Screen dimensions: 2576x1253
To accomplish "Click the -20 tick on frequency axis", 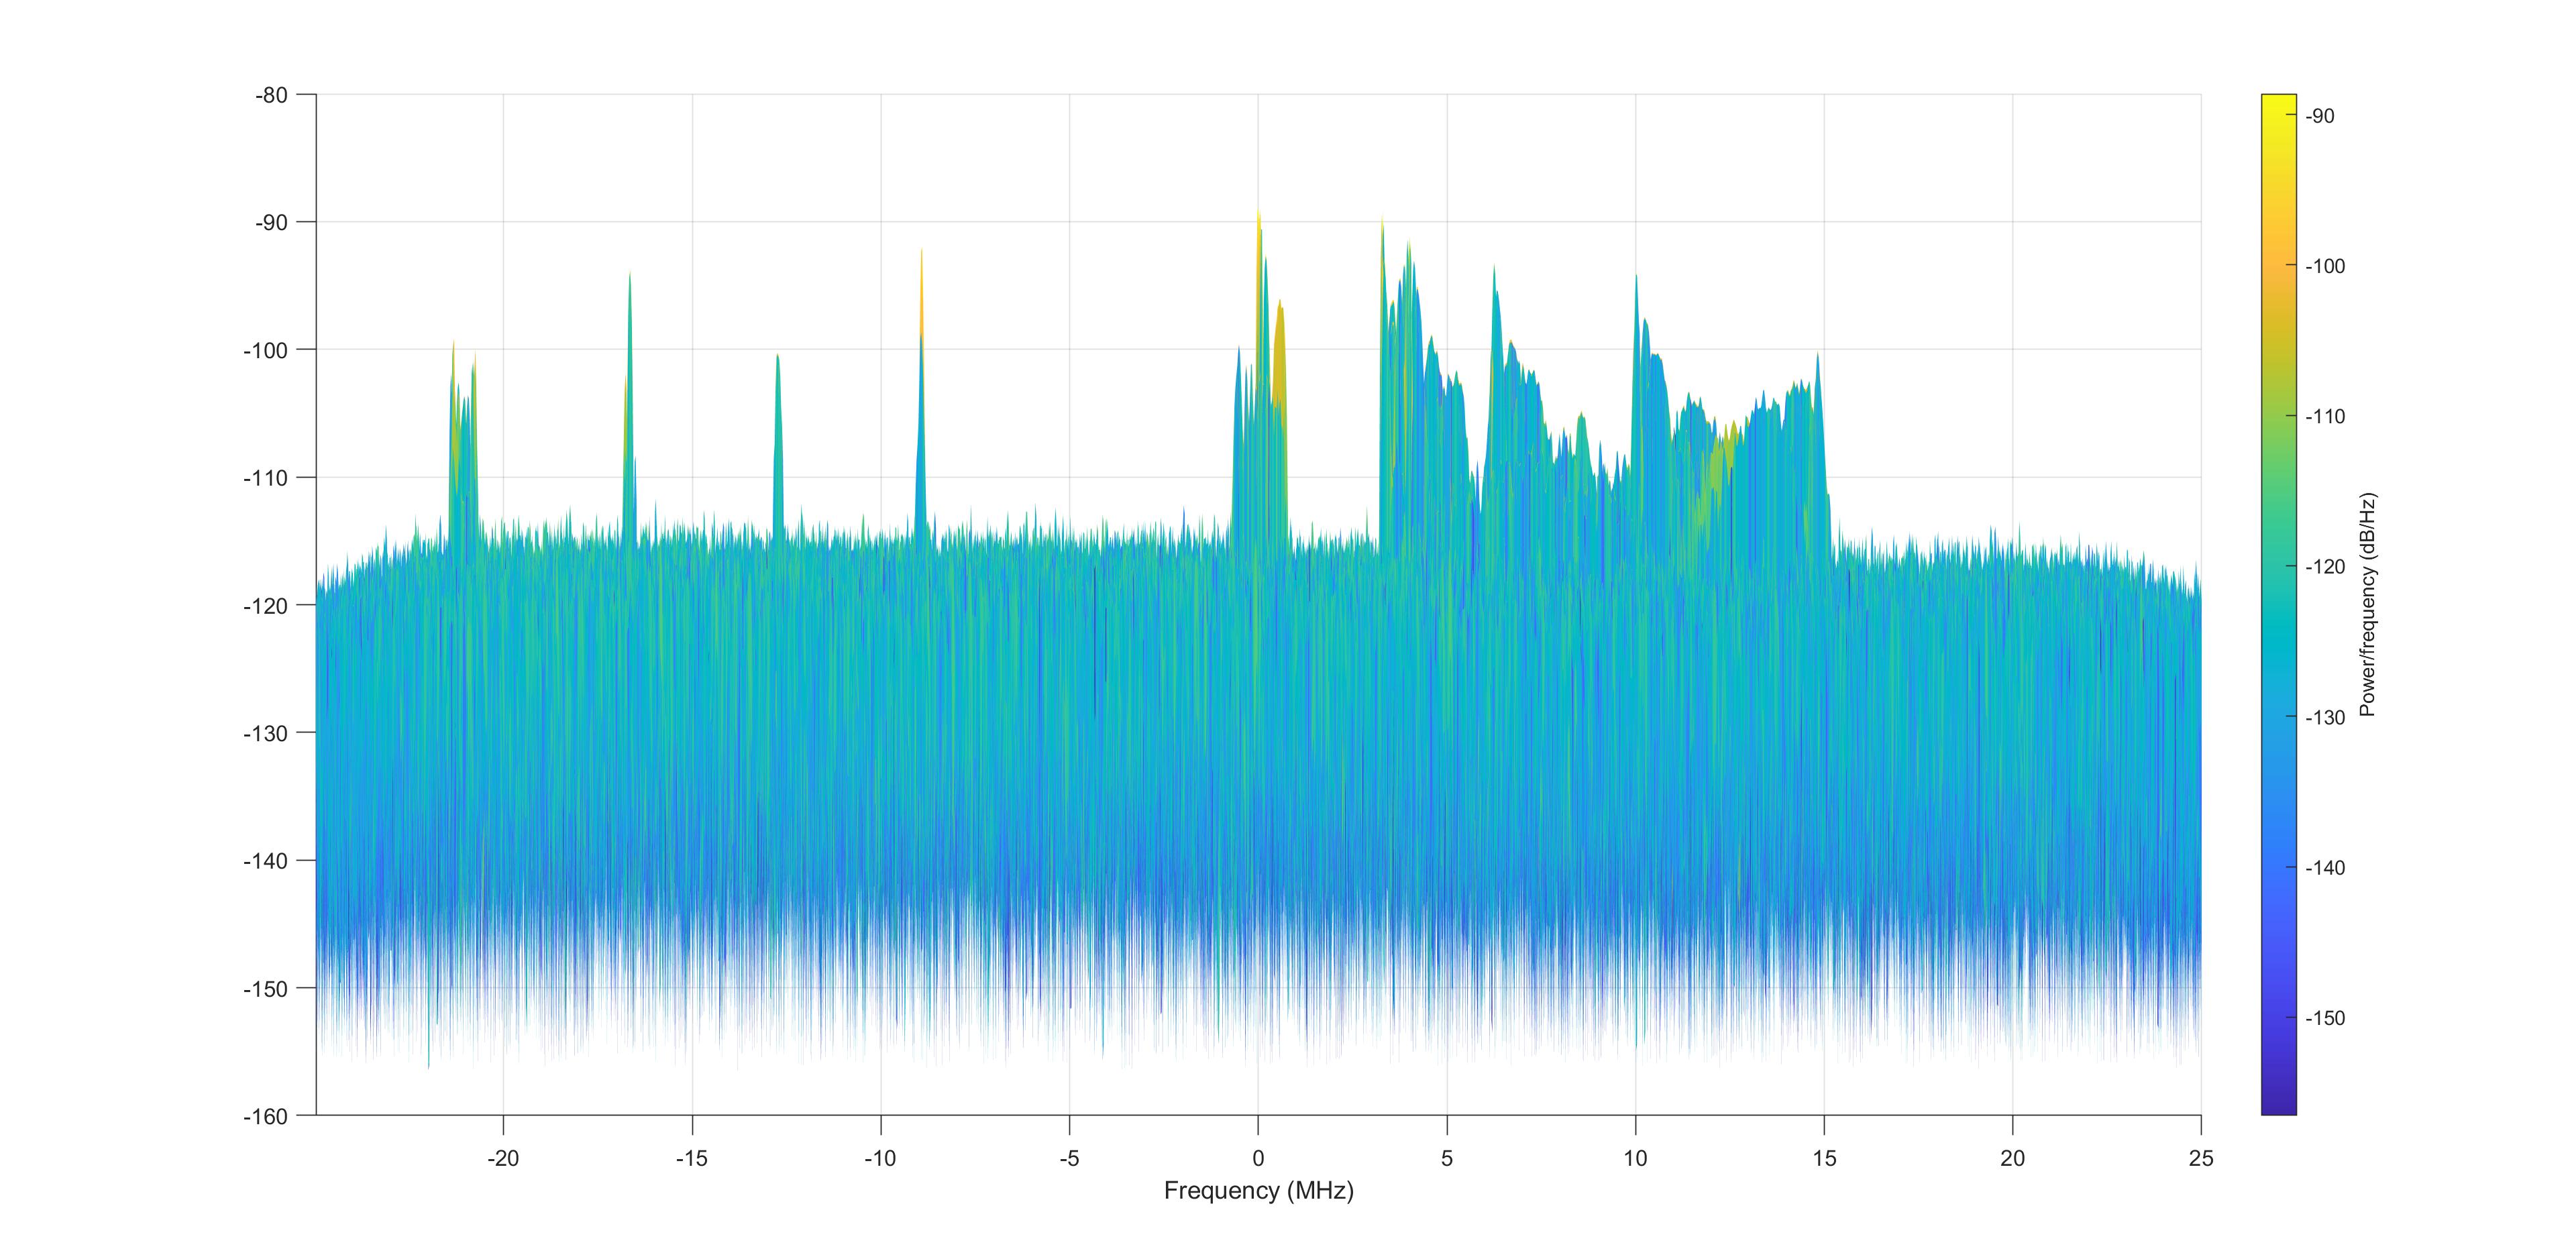I will pos(503,1158).
